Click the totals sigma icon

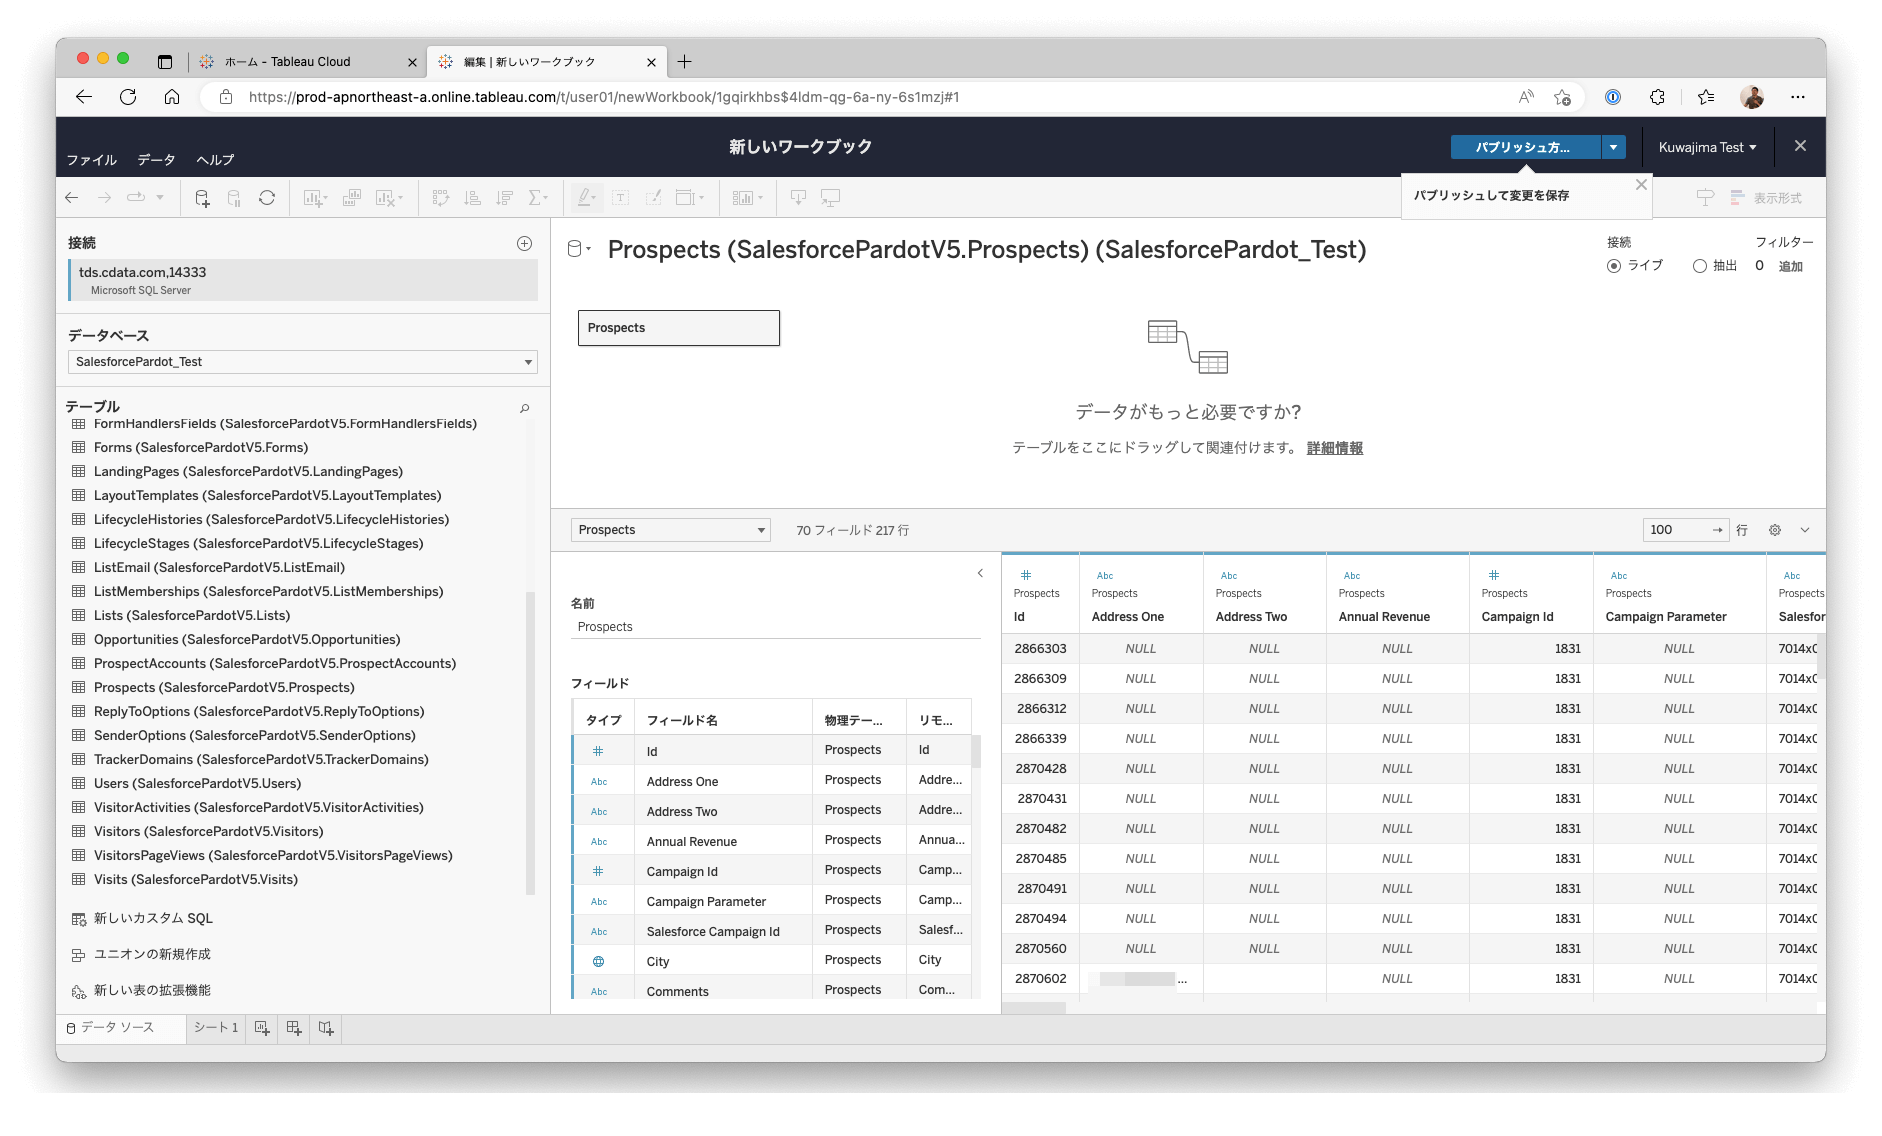click(536, 198)
